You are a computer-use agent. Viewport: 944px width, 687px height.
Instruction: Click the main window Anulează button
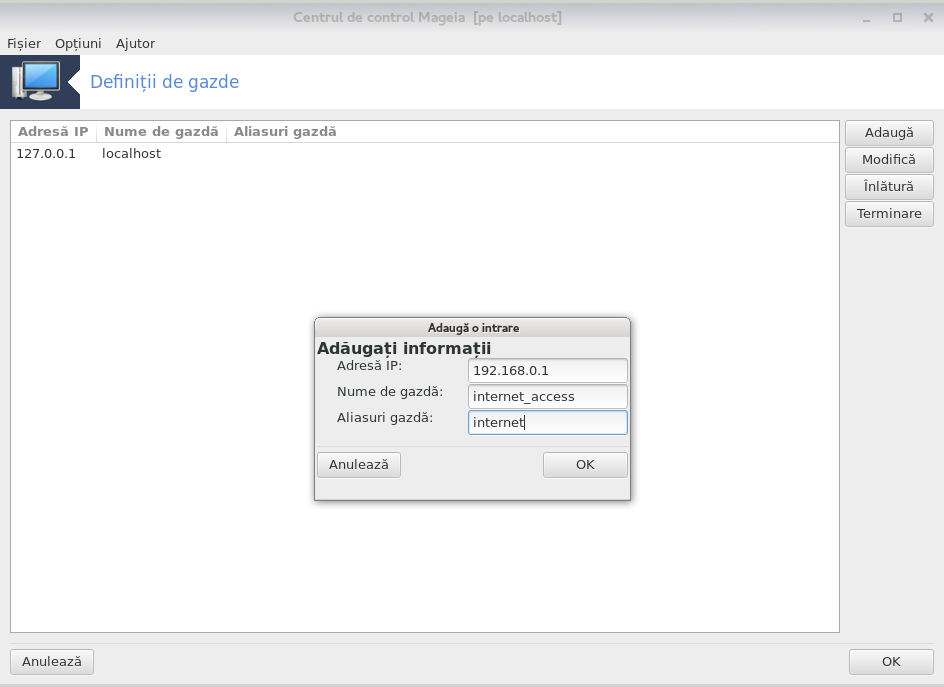point(52,662)
